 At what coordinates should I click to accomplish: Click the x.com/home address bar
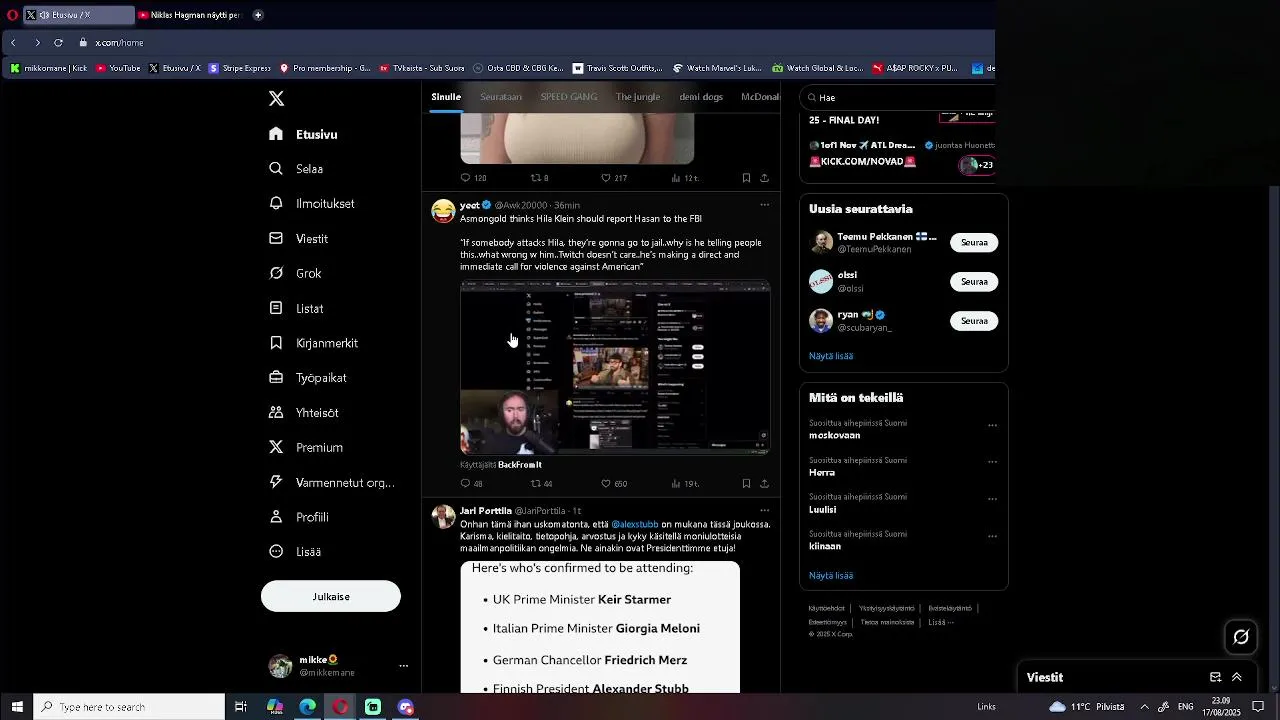[119, 43]
